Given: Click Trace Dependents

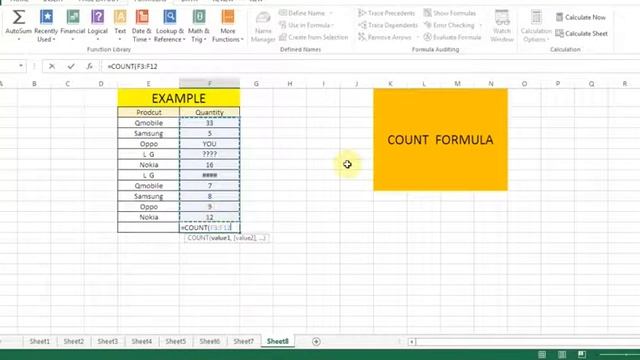Looking at the screenshot, I should 388,25.
